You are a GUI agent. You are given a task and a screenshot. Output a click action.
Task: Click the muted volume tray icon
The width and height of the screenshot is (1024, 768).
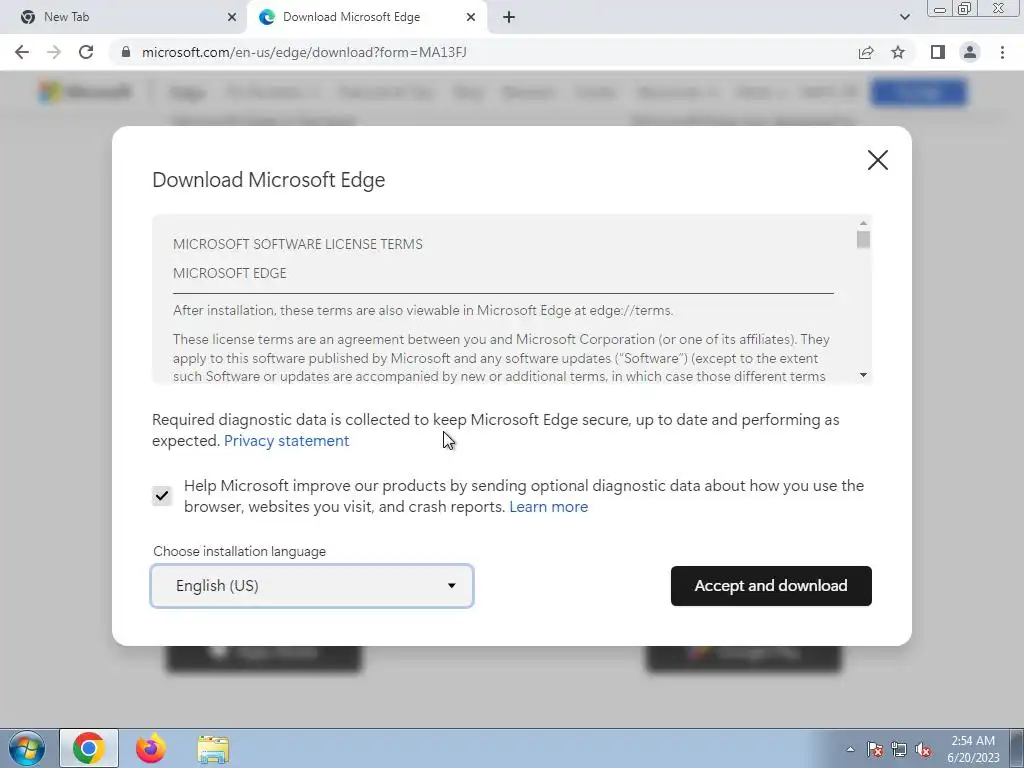[x=923, y=750]
